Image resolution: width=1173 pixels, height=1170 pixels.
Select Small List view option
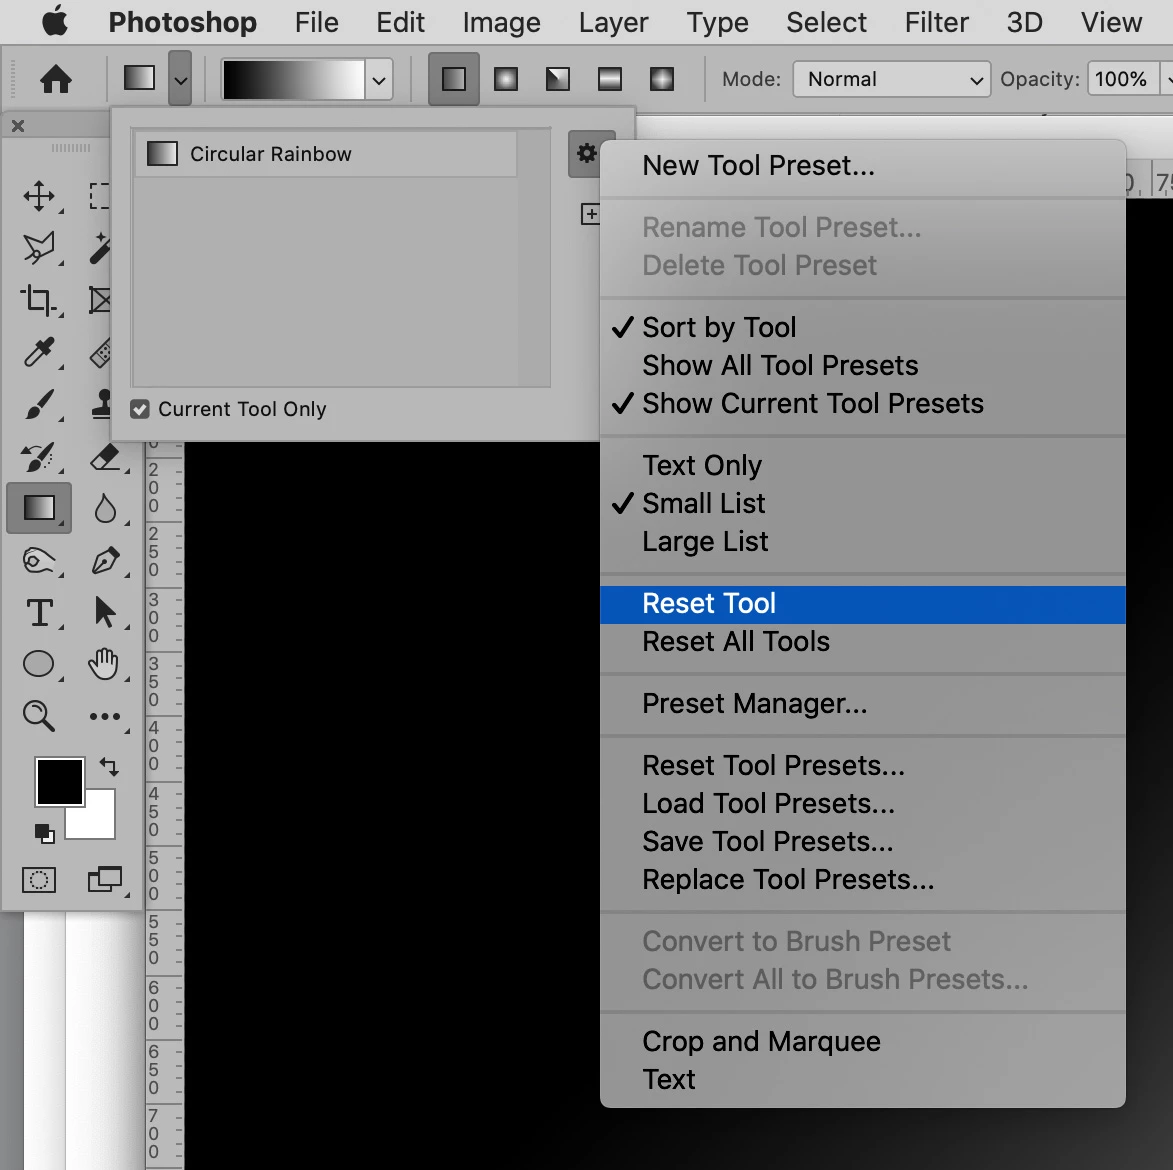pyautogui.click(x=863, y=503)
